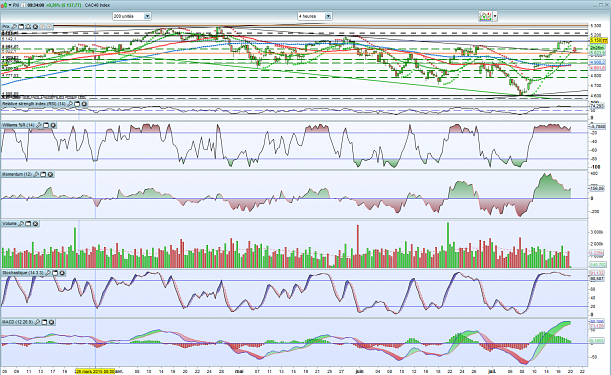Click the 'juil.' month marker on time axis

point(492,371)
